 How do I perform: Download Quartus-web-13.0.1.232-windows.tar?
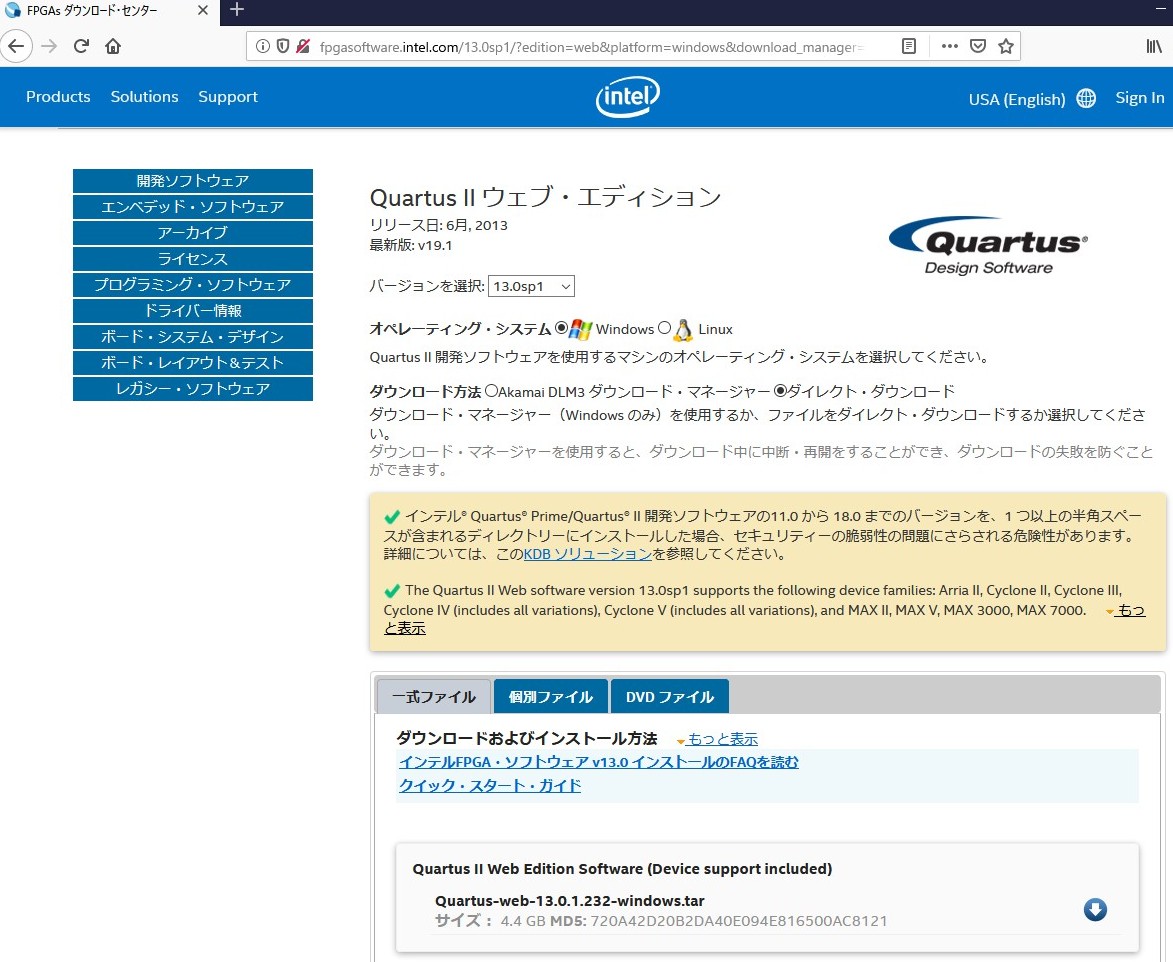click(1095, 910)
